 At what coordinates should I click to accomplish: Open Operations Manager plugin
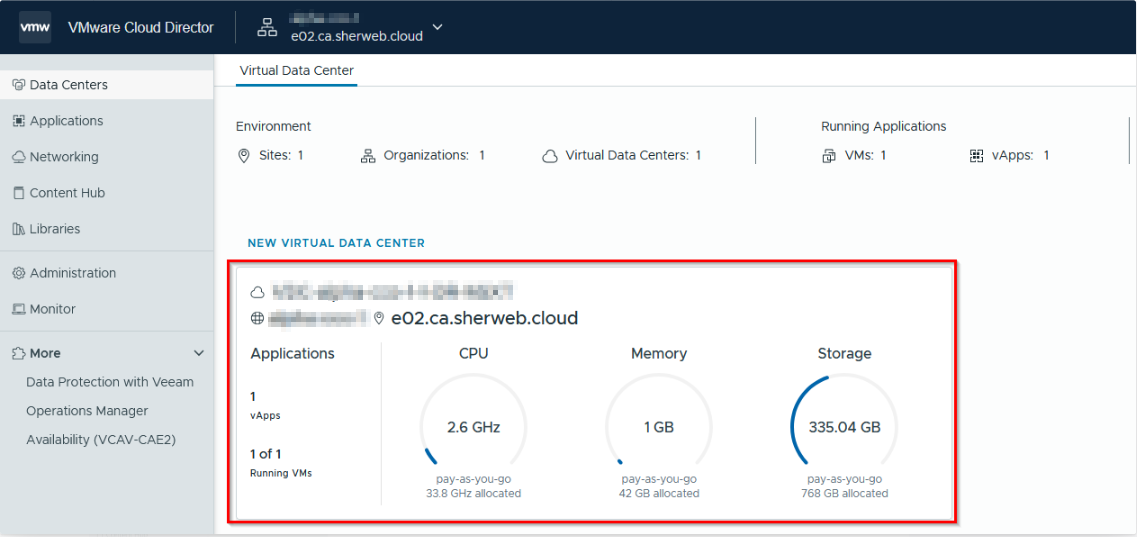pyautogui.click(x=87, y=411)
